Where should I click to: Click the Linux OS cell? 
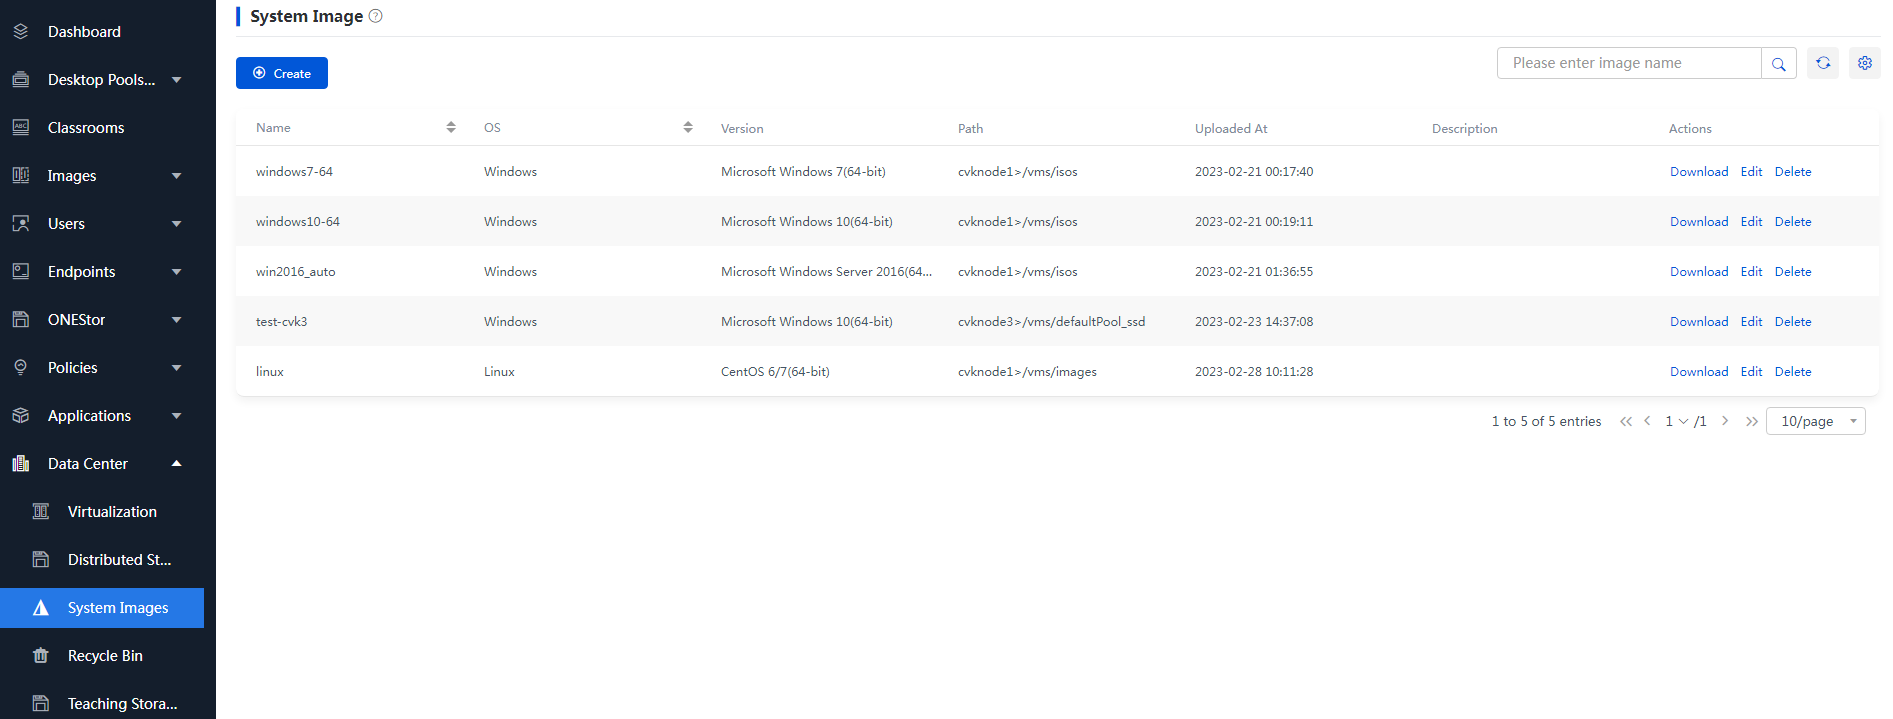tap(499, 372)
